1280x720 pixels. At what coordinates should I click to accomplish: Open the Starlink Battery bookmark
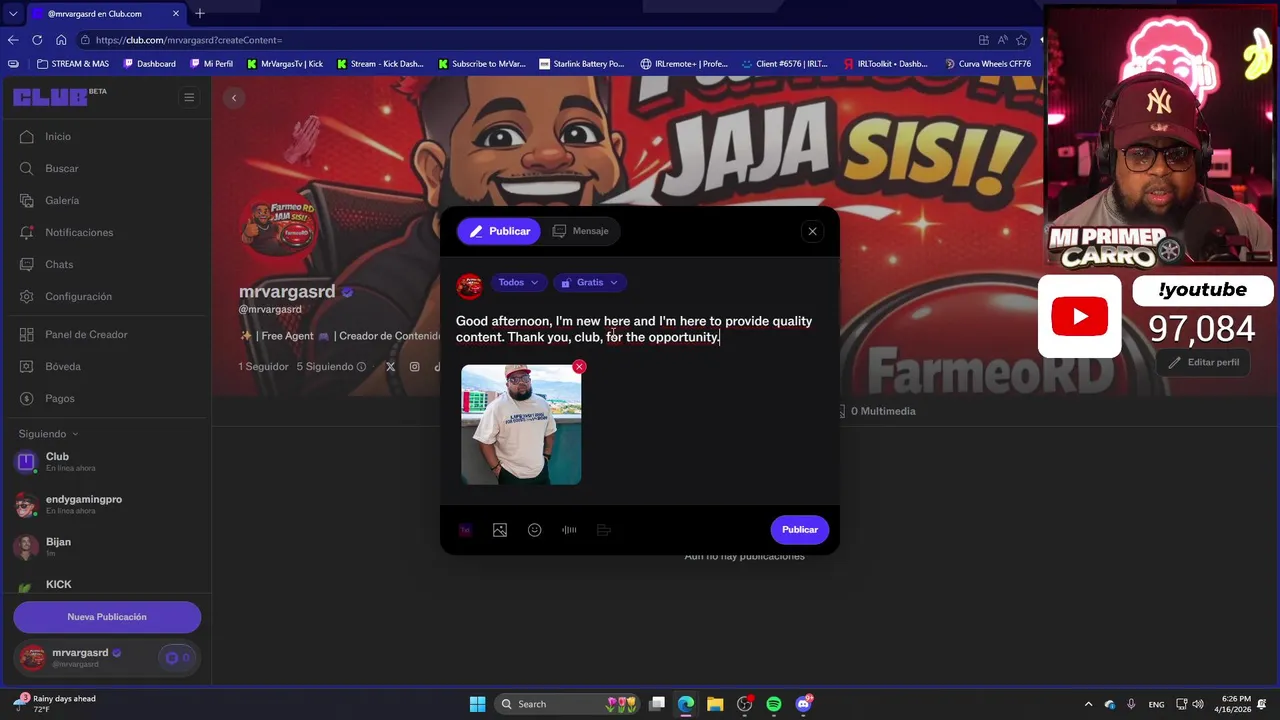pos(581,64)
